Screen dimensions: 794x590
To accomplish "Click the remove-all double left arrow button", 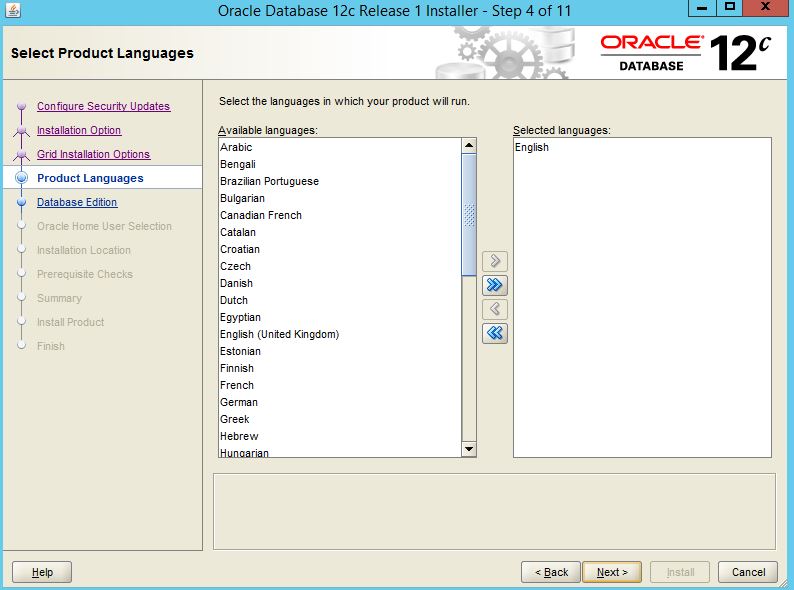I will pyautogui.click(x=495, y=333).
